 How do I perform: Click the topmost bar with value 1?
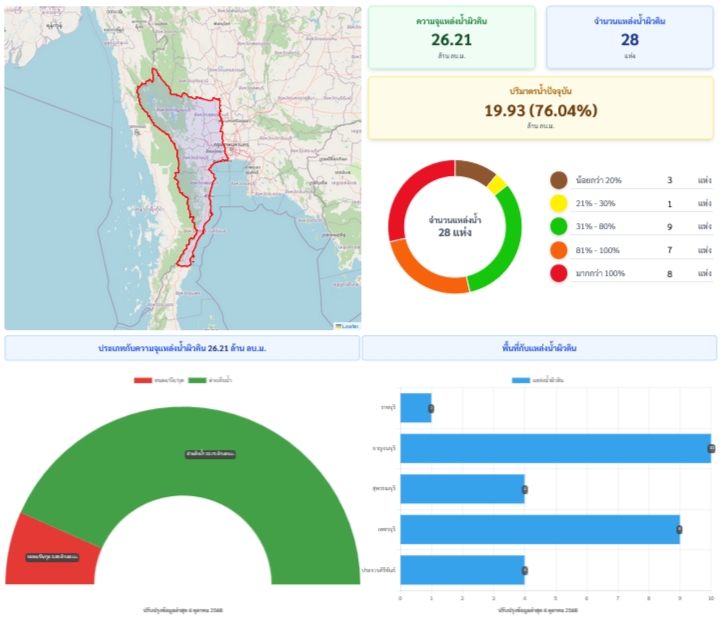(416, 408)
